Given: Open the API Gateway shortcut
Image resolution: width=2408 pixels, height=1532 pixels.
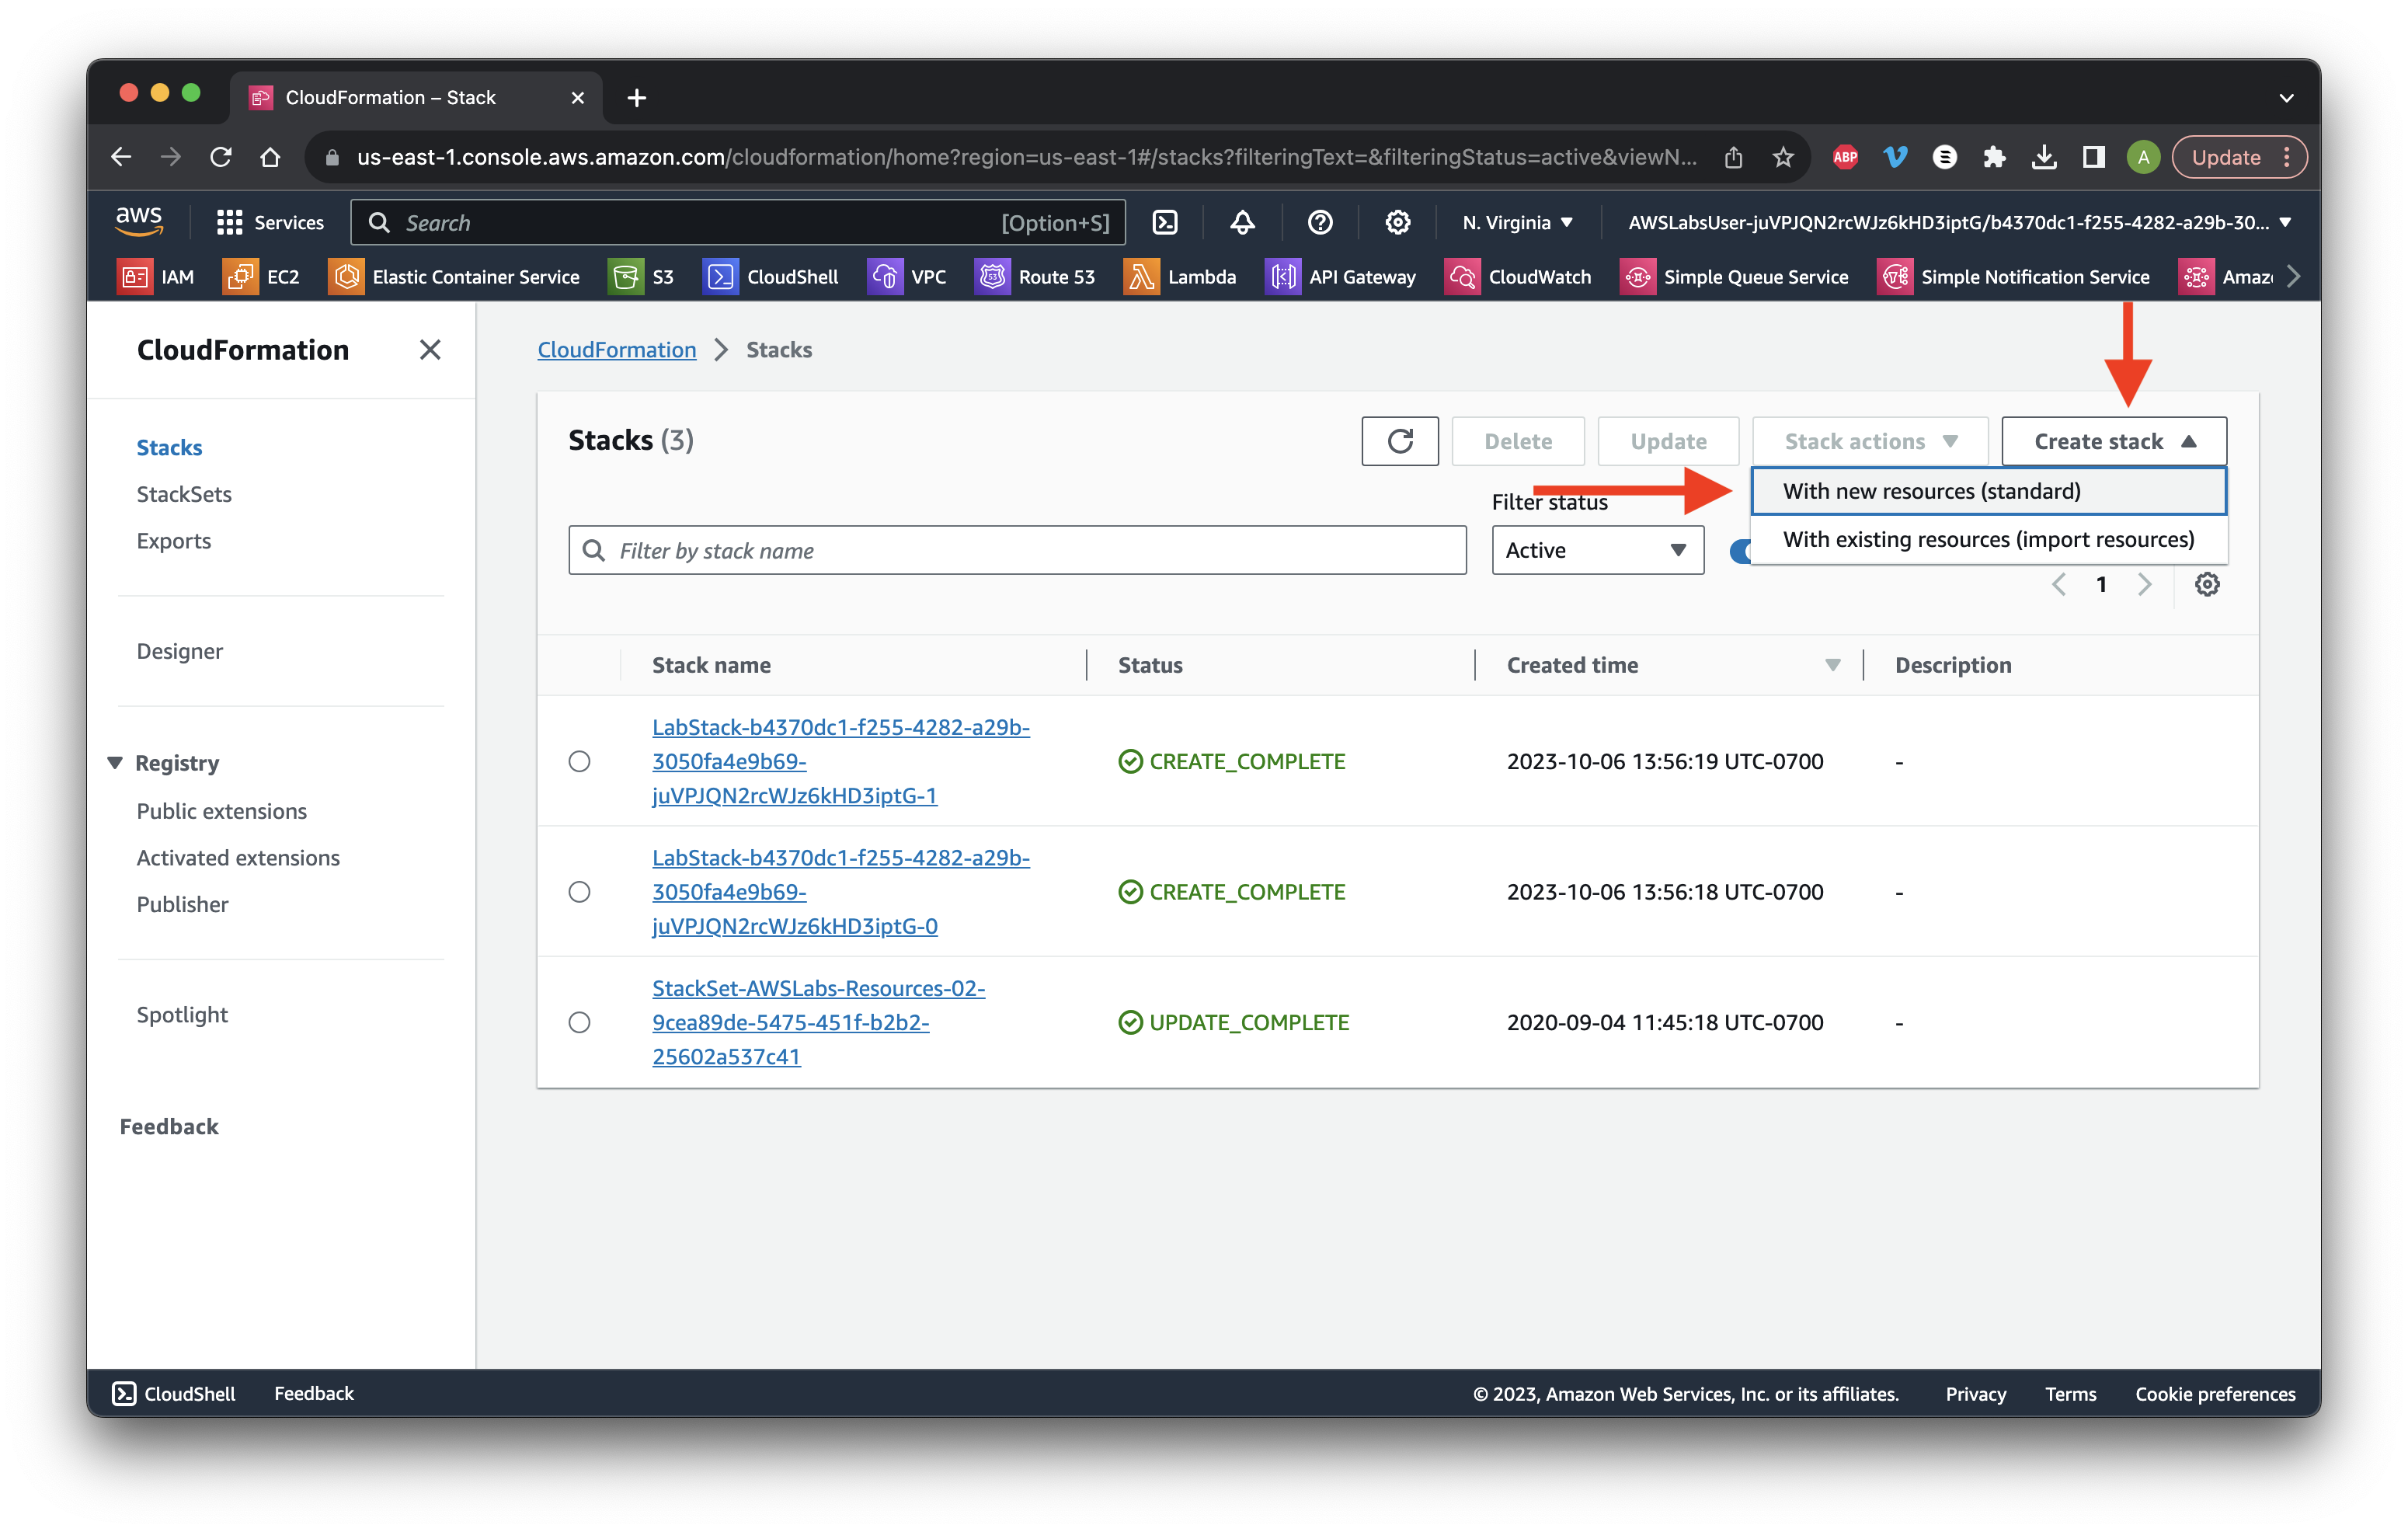Looking at the screenshot, I should 1341,277.
